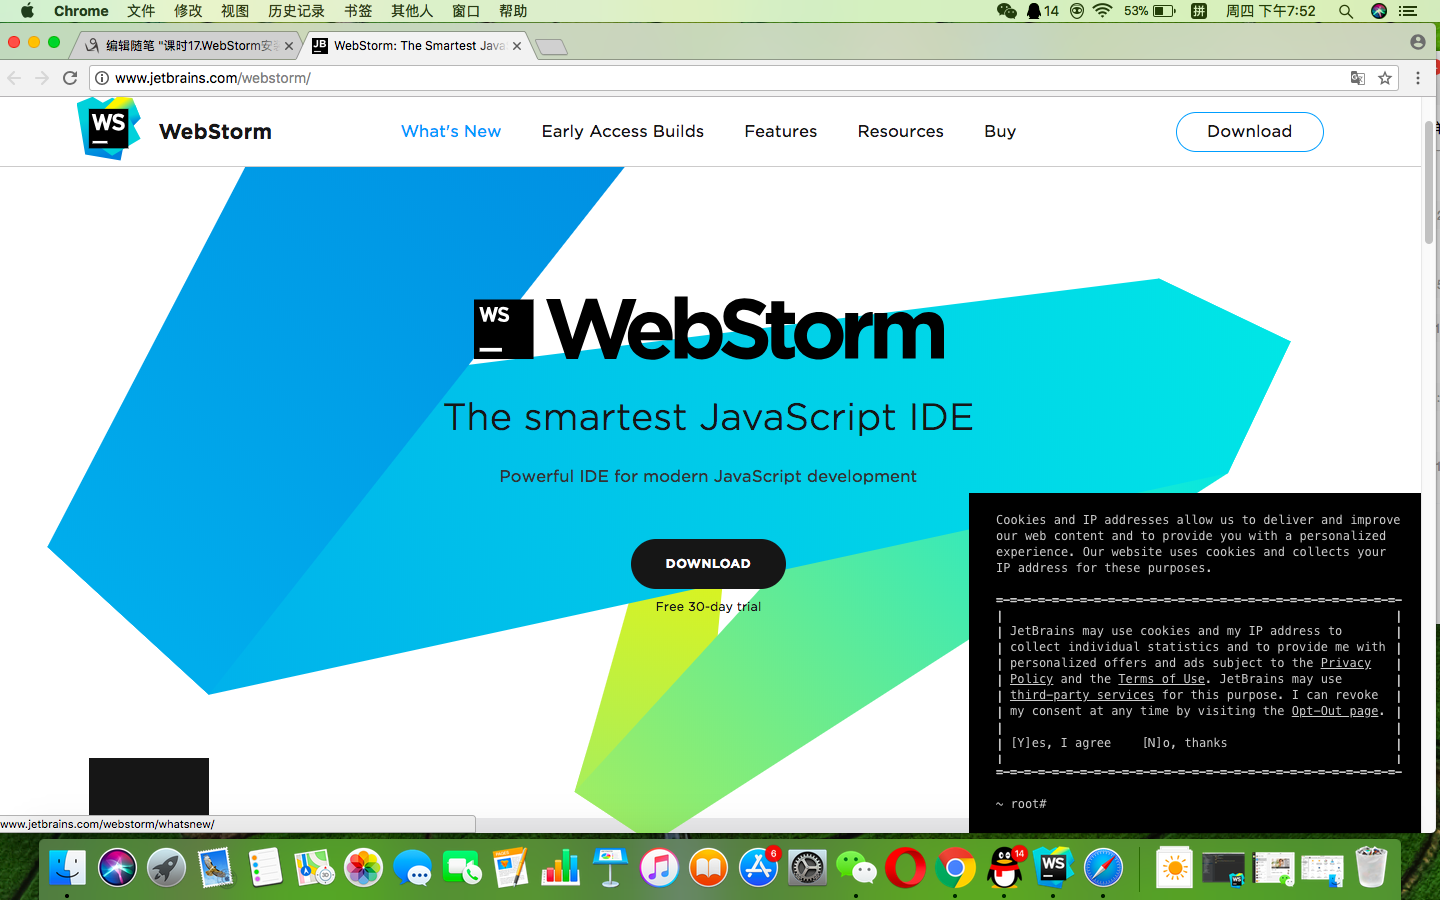1440x900 pixels.
Task: Reload the page in Chrome
Action: point(70,78)
